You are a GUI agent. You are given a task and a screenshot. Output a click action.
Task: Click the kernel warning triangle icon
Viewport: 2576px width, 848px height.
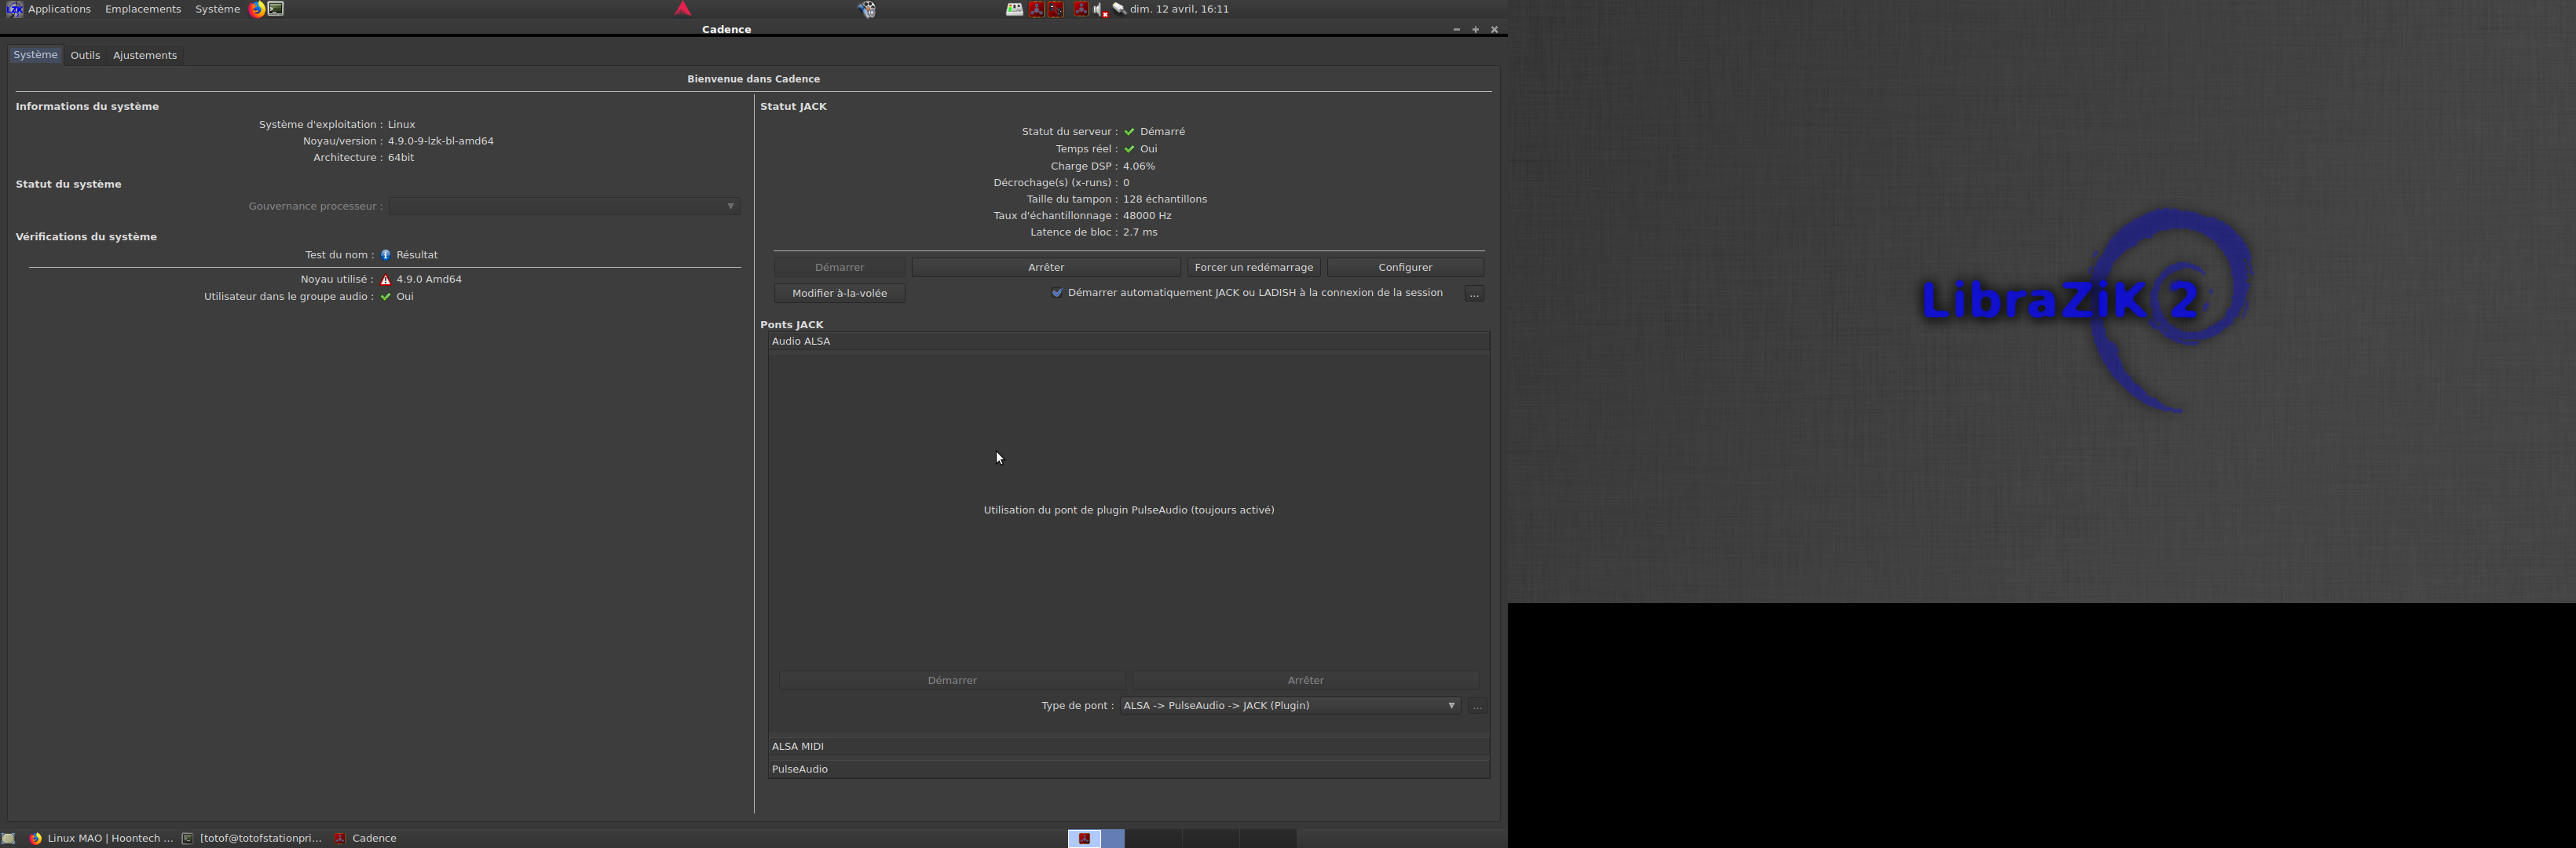tap(386, 280)
